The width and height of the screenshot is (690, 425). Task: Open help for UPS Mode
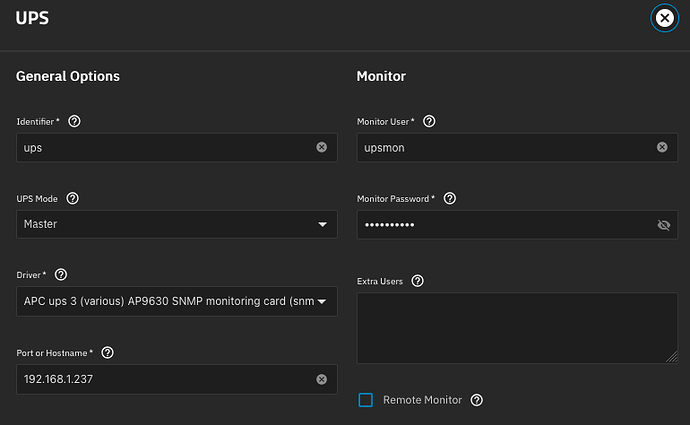click(73, 198)
